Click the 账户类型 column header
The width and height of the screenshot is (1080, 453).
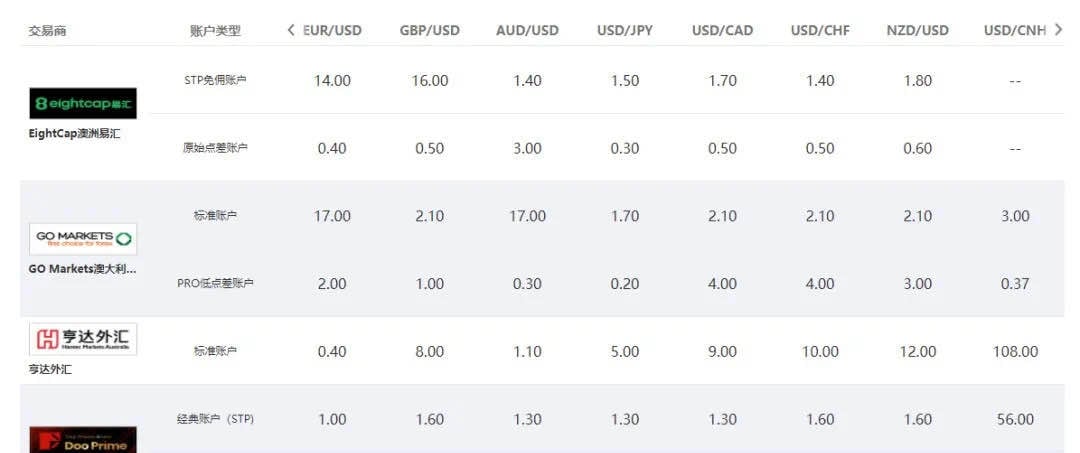point(215,31)
